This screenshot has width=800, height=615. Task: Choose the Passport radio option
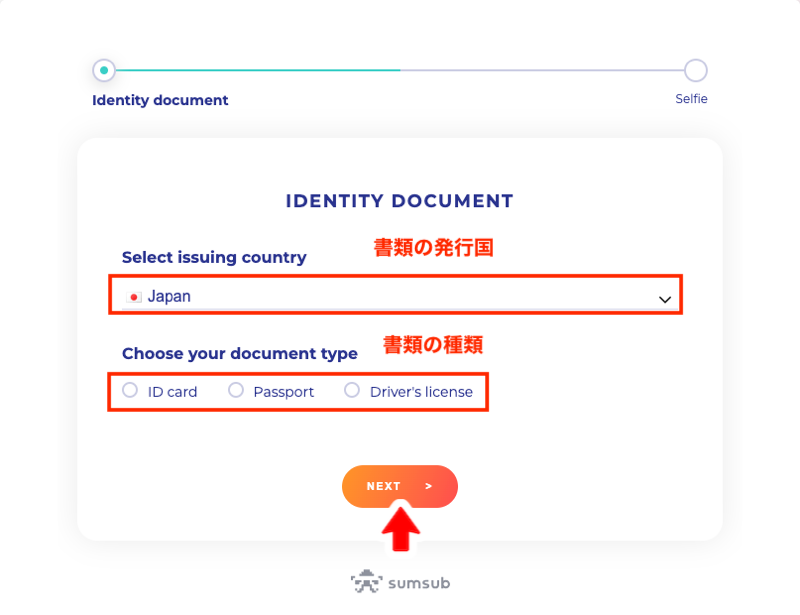tap(236, 390)
